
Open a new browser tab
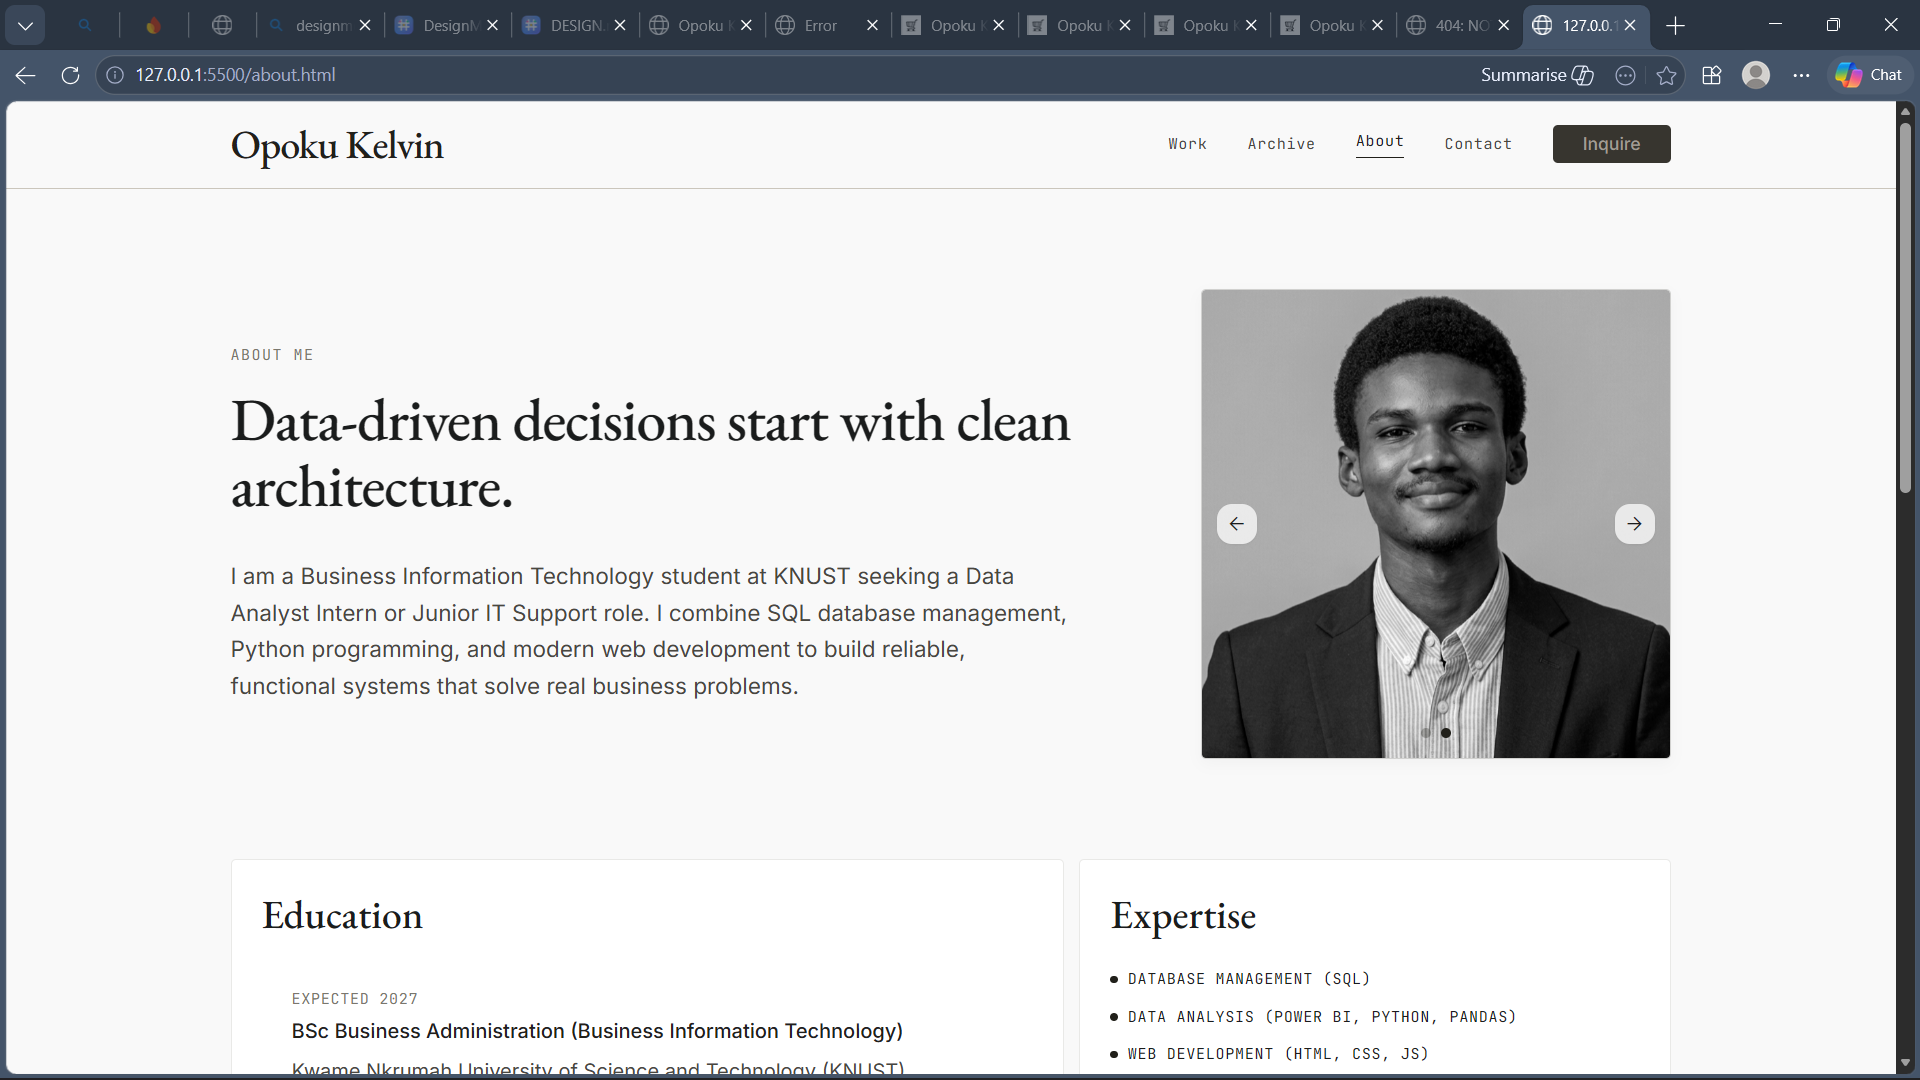pyautogui.click(x=1676, y=26)
